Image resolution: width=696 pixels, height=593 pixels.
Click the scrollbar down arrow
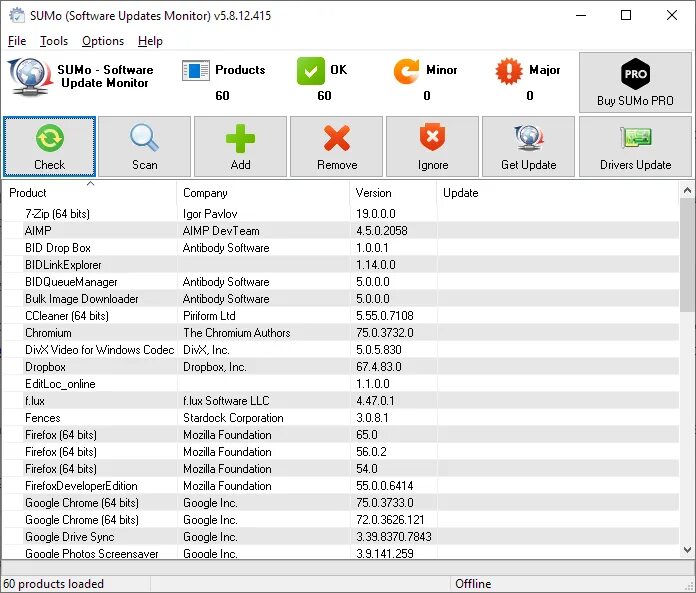point(687,550)
